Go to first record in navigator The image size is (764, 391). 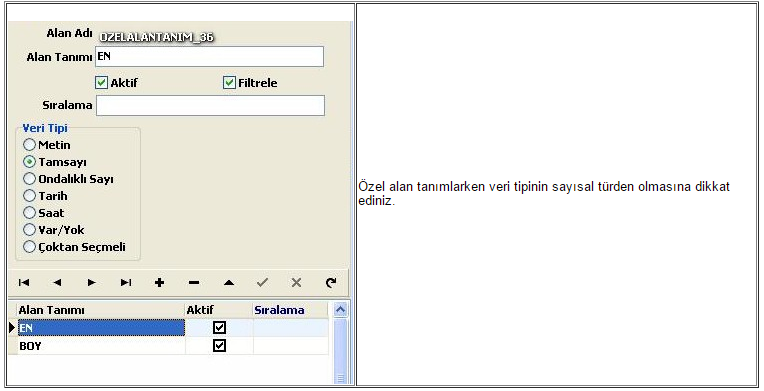click(24, 282)
